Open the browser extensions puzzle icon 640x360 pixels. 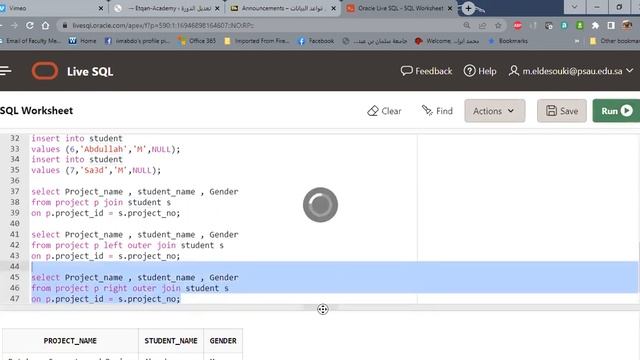595,25
